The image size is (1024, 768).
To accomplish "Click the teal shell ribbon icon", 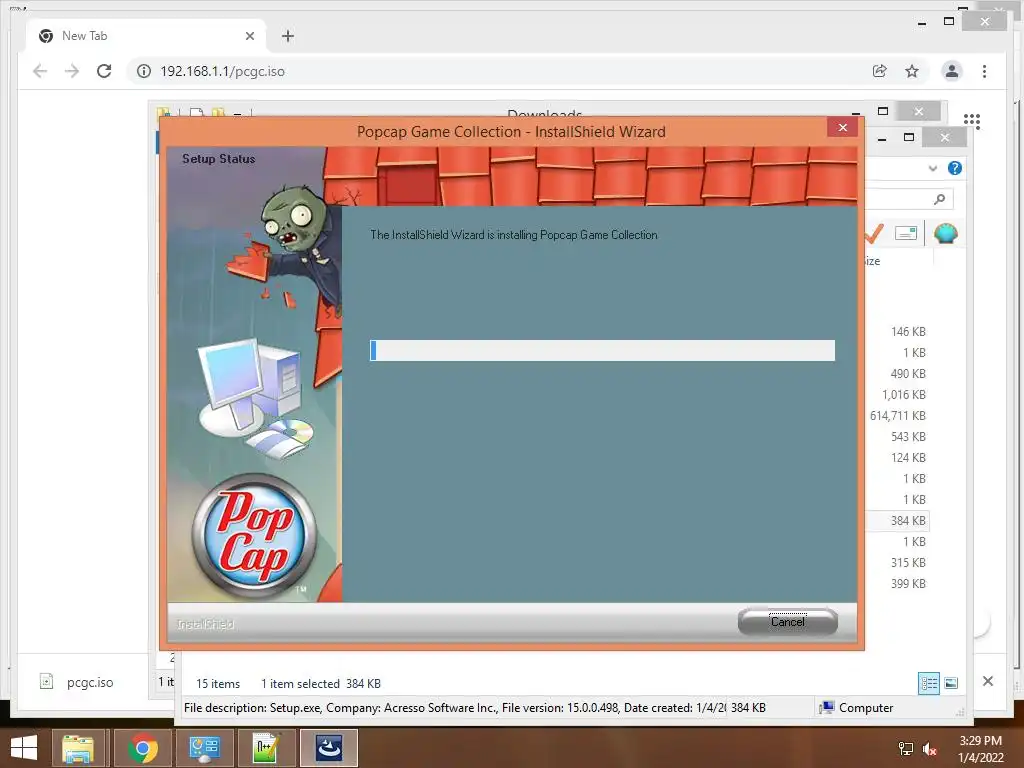I will click(x=946, y=233).
